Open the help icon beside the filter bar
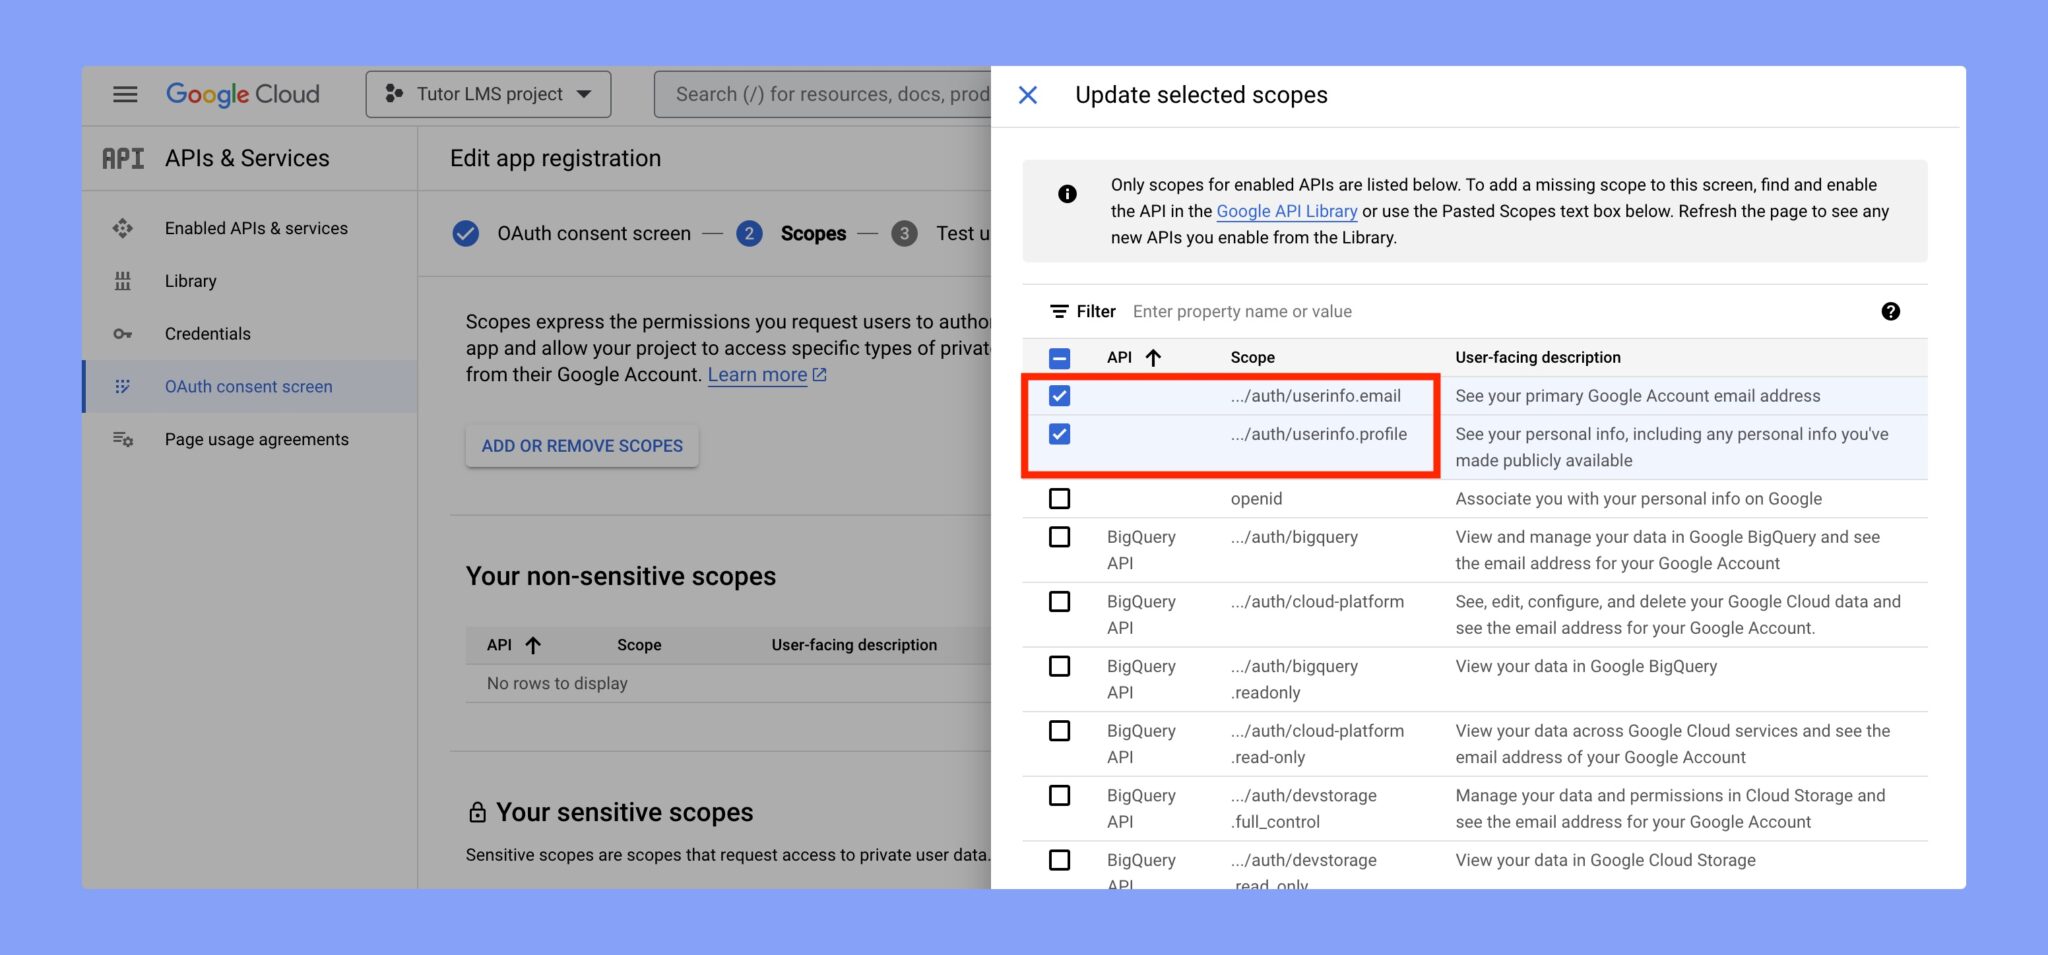The image size is (2048, 955). click(x=1891, y=311)
